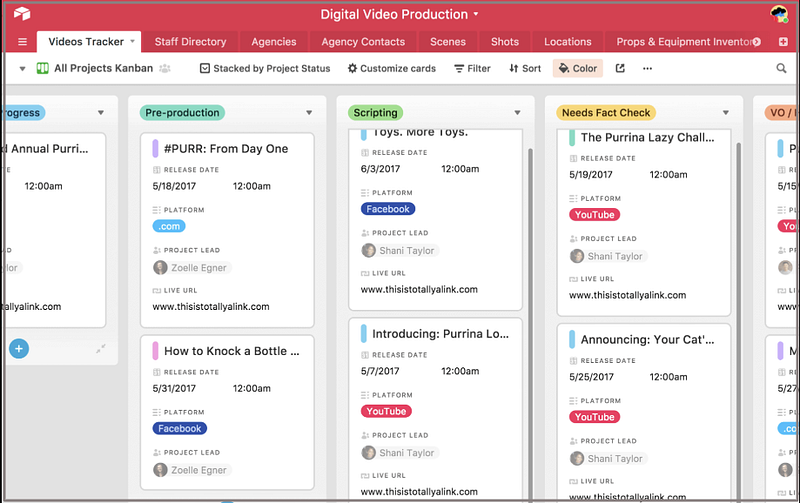This screenshot has width=800, height=503.
Task: Show more tables arrow icon
Action: coord(757,42)
